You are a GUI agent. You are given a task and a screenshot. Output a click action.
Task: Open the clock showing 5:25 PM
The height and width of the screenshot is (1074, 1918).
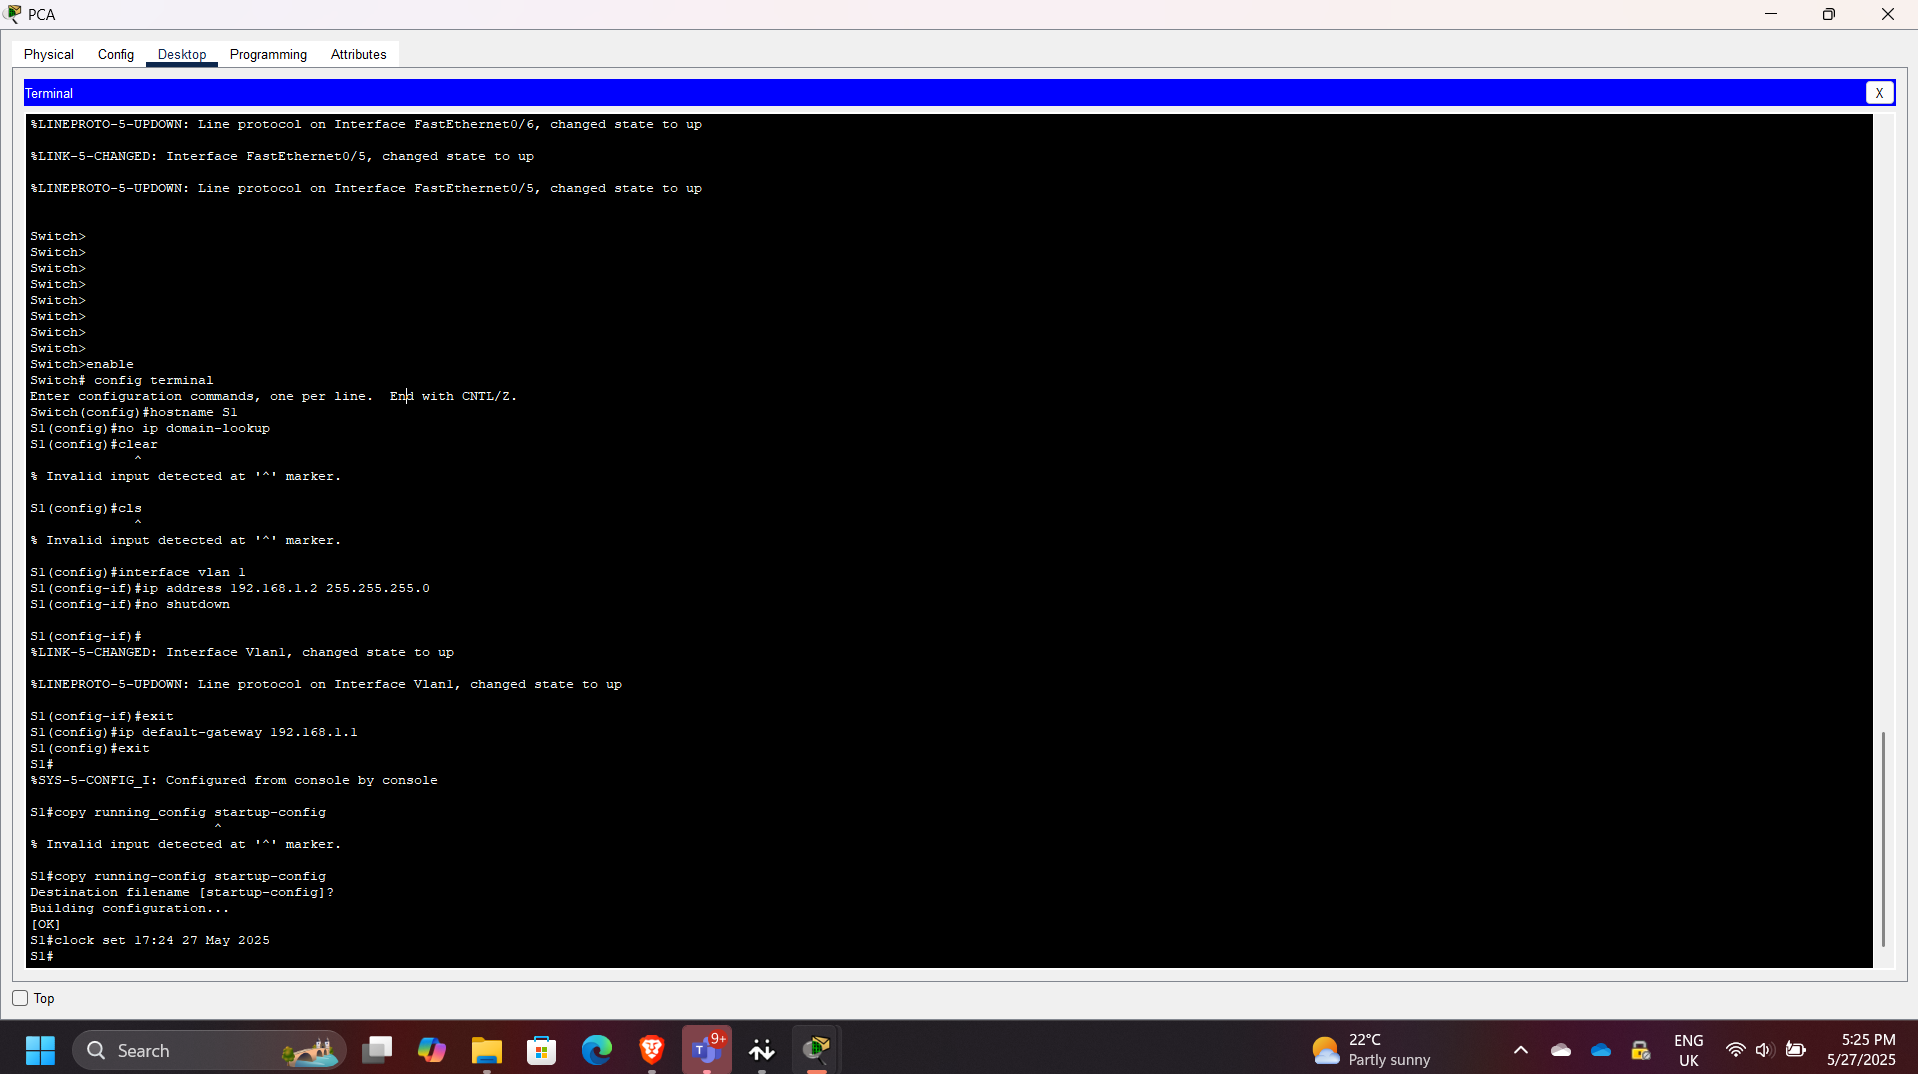point(1866,1050)
